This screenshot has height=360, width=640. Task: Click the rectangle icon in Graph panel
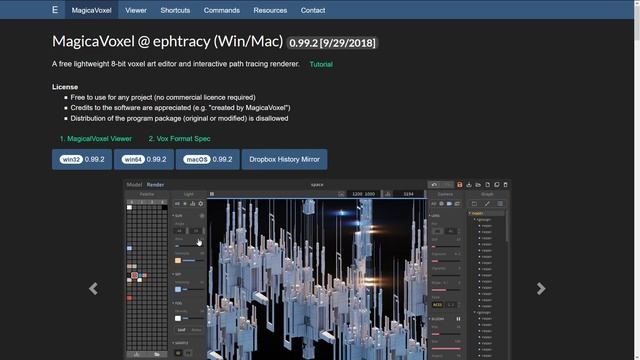[474, 204]
